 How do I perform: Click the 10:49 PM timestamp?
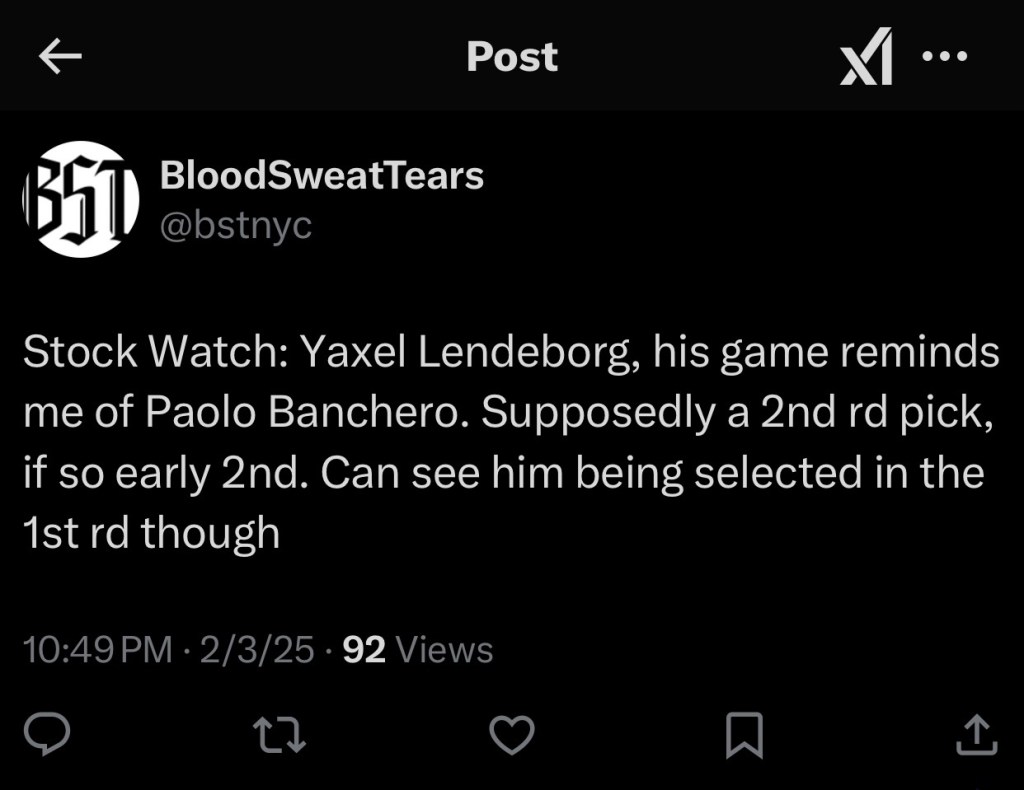tap(98, 650)
